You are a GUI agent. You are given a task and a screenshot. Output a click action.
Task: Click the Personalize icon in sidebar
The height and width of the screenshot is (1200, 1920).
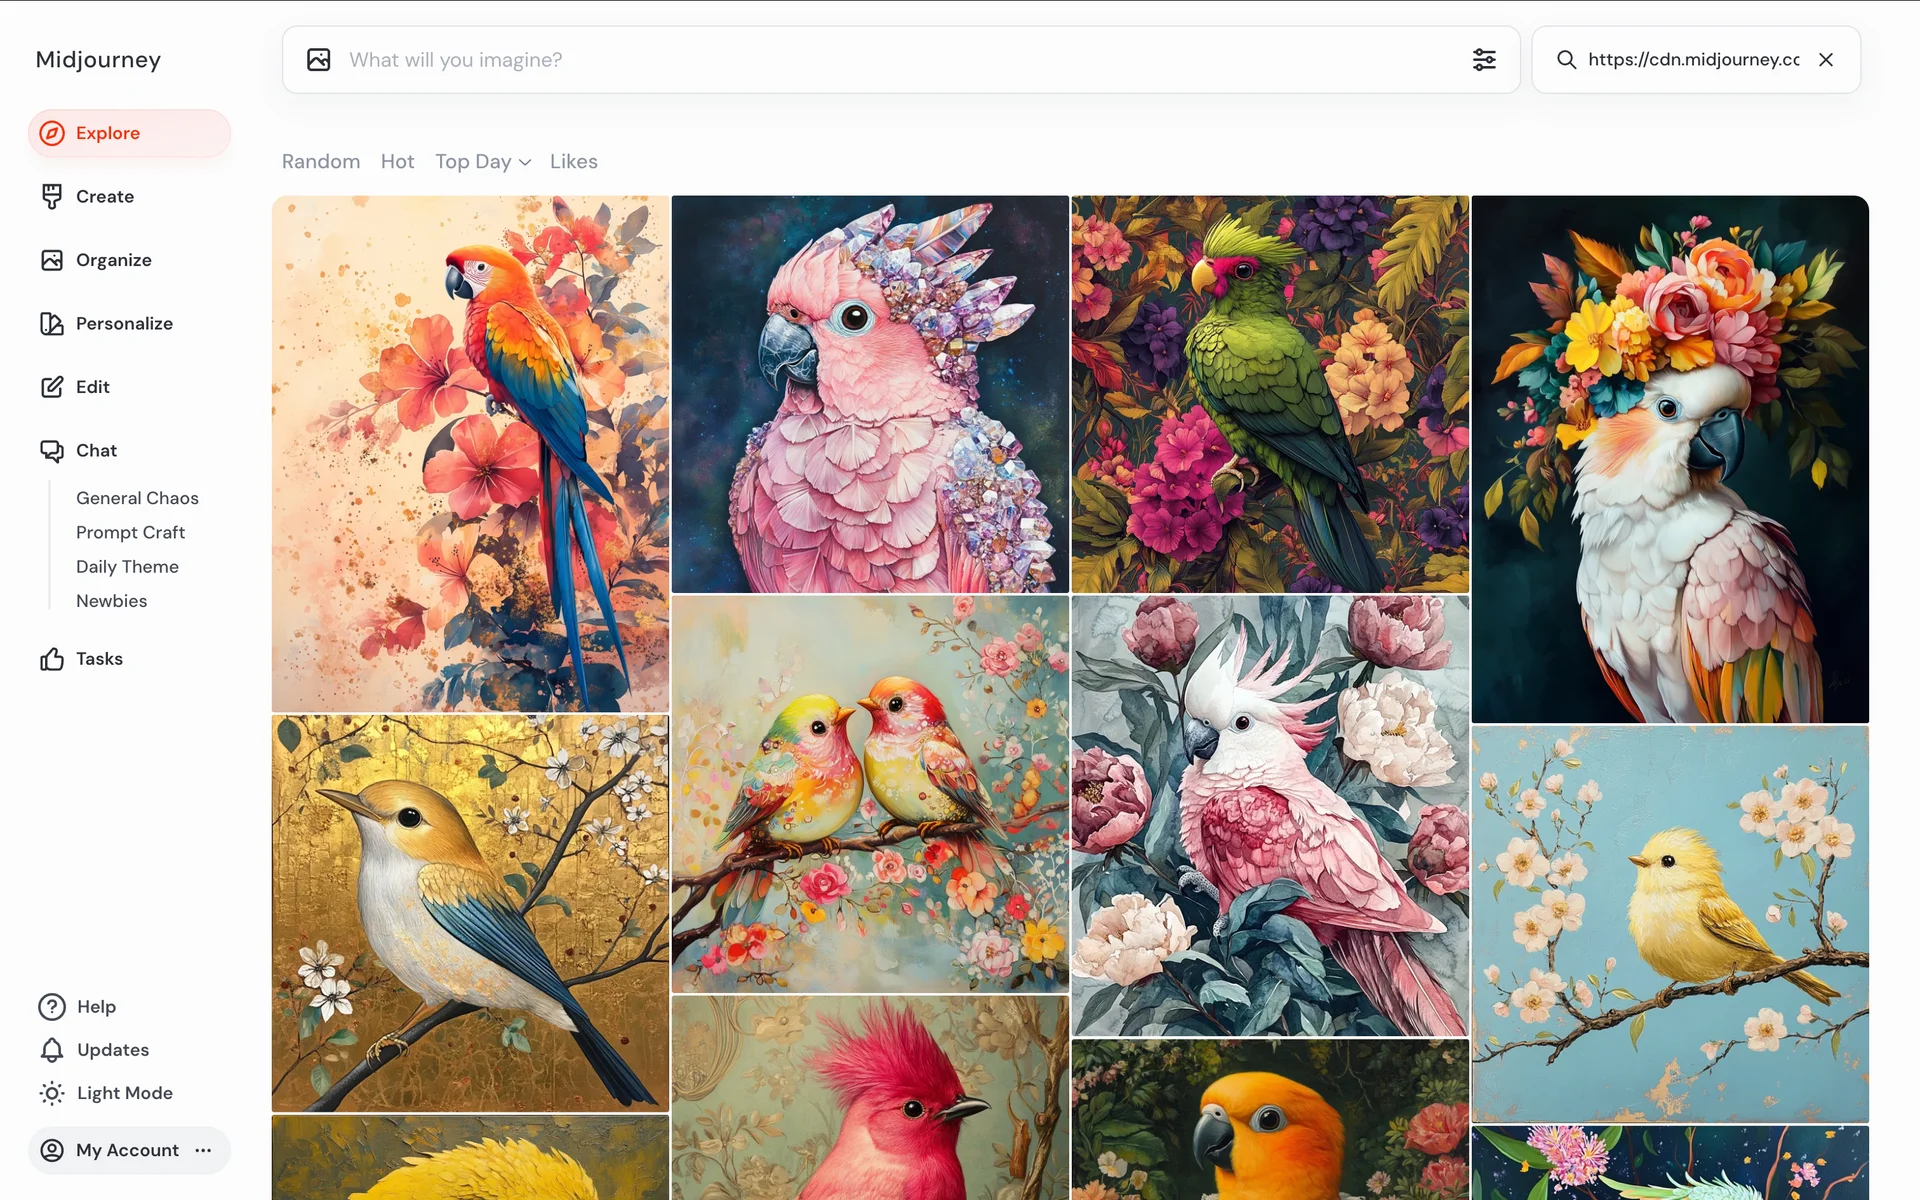click(x=52, y=324)
